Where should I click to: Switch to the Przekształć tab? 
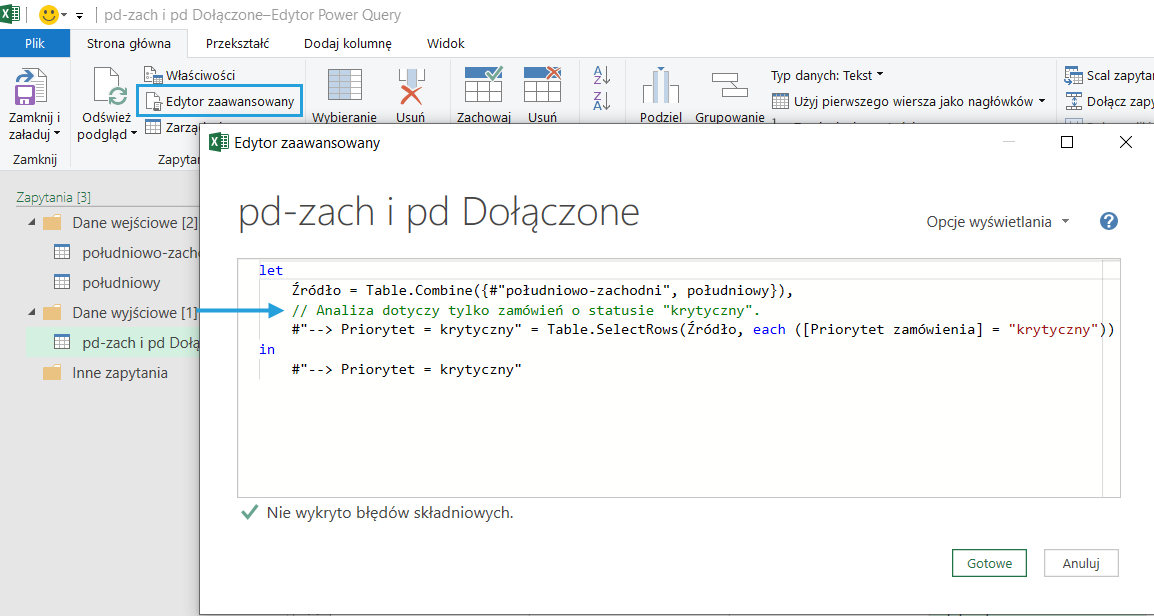[x=237, y=44]
